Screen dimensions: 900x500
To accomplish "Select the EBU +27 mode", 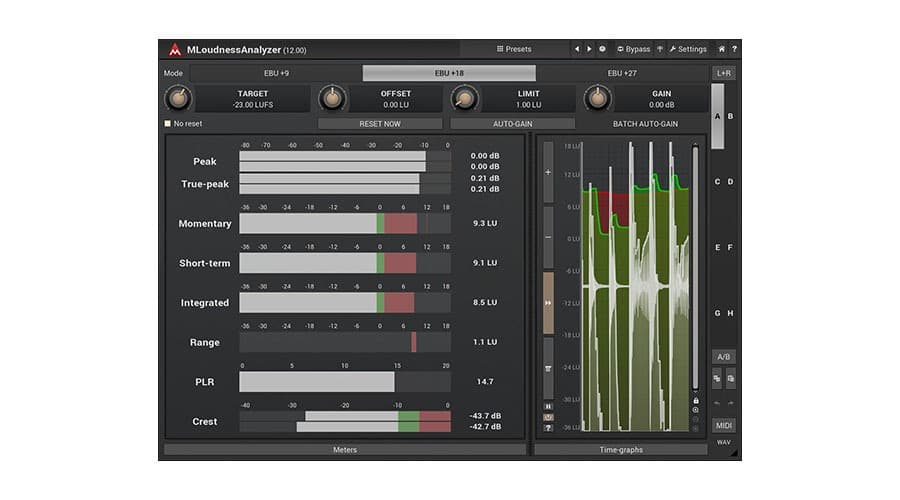I will (622, 73).
